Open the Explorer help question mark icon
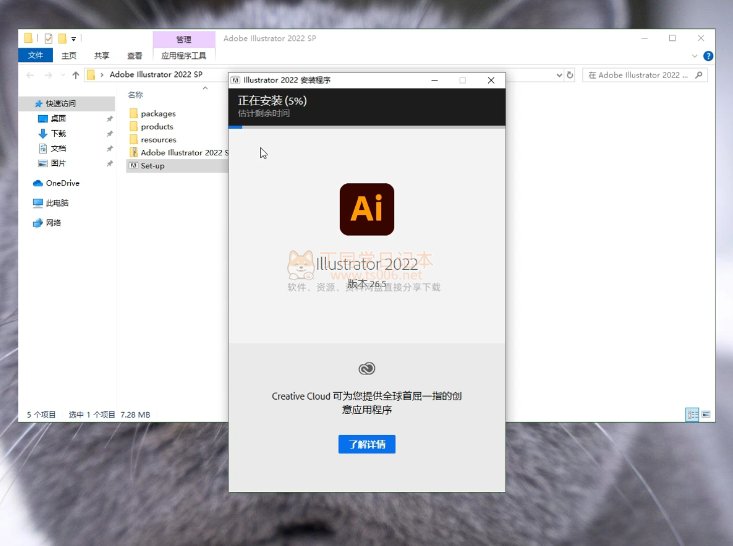The image size is (733, 546). 709,56
